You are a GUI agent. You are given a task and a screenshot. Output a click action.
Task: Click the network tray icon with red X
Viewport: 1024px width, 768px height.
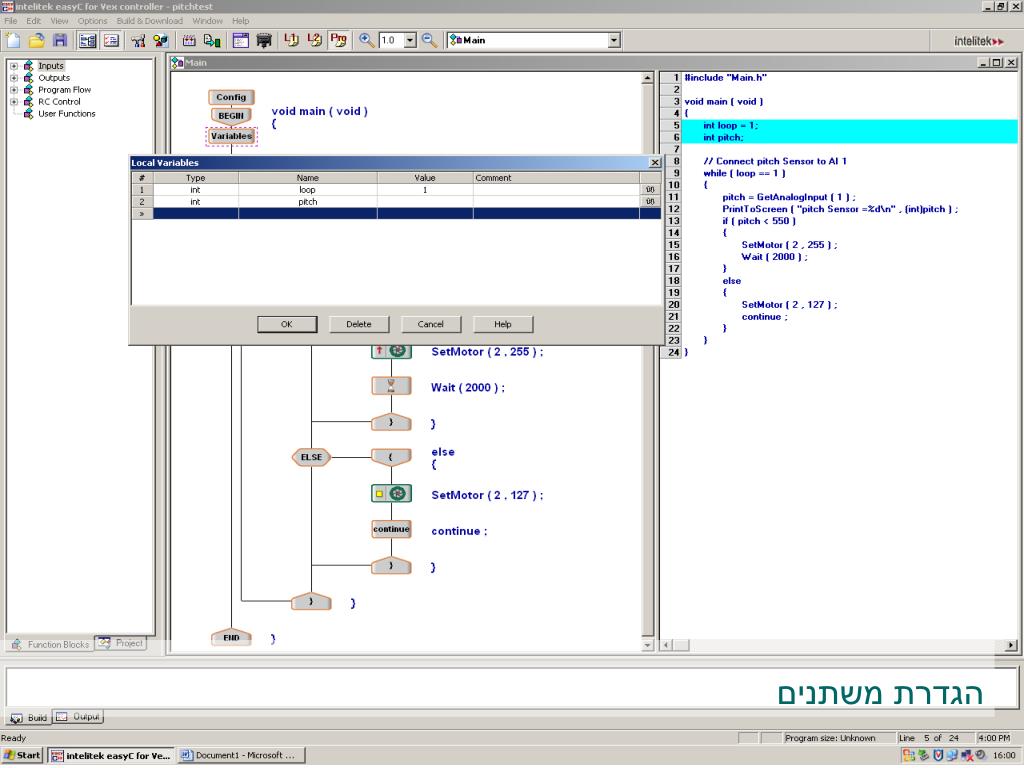click(x=967, y=756)
